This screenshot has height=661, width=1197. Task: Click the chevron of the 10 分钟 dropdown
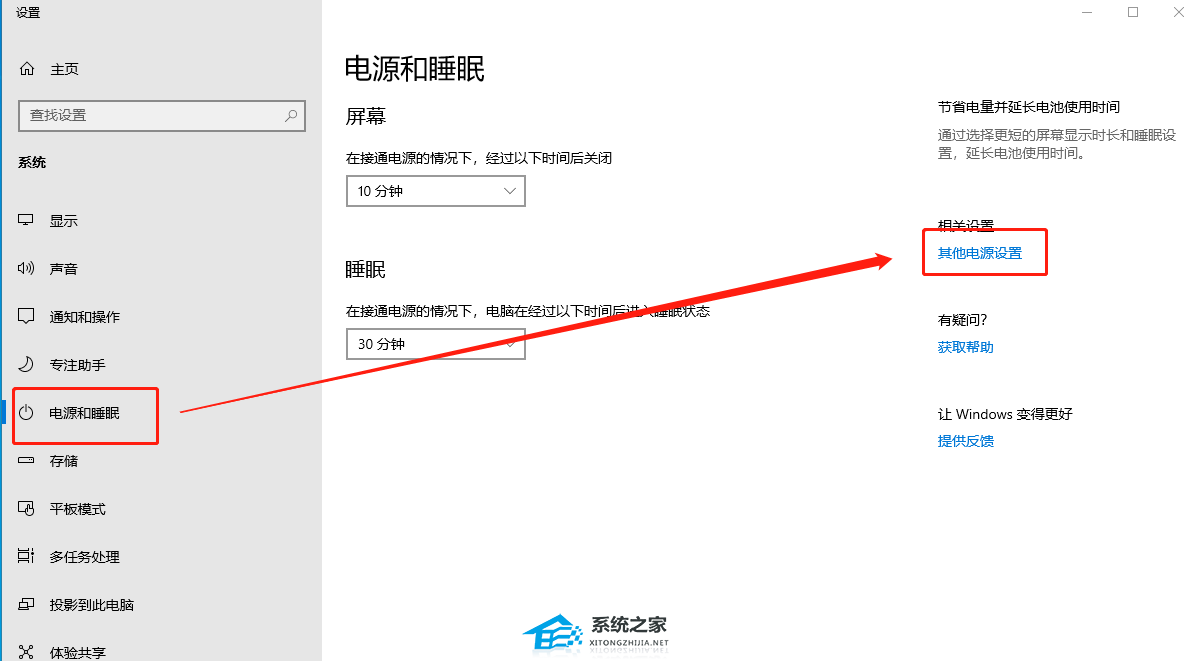tap(509, 191)
